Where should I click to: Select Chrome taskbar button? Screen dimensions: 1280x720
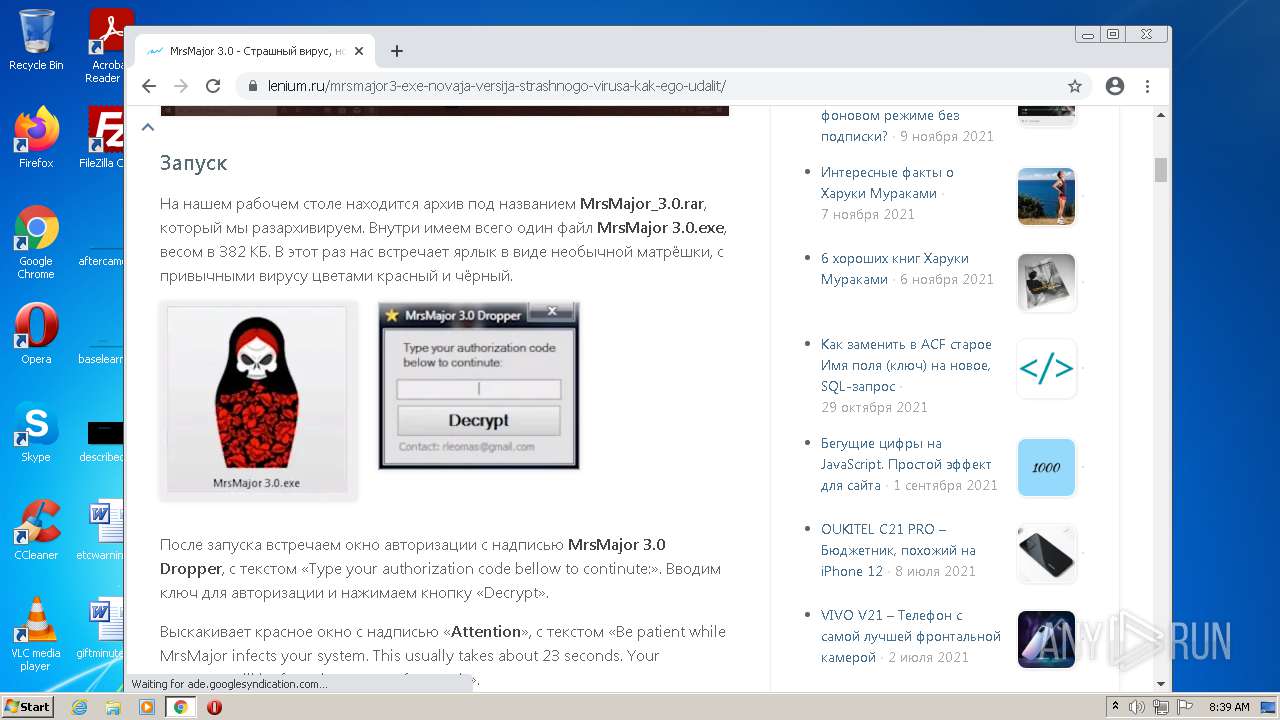[181, 707]
